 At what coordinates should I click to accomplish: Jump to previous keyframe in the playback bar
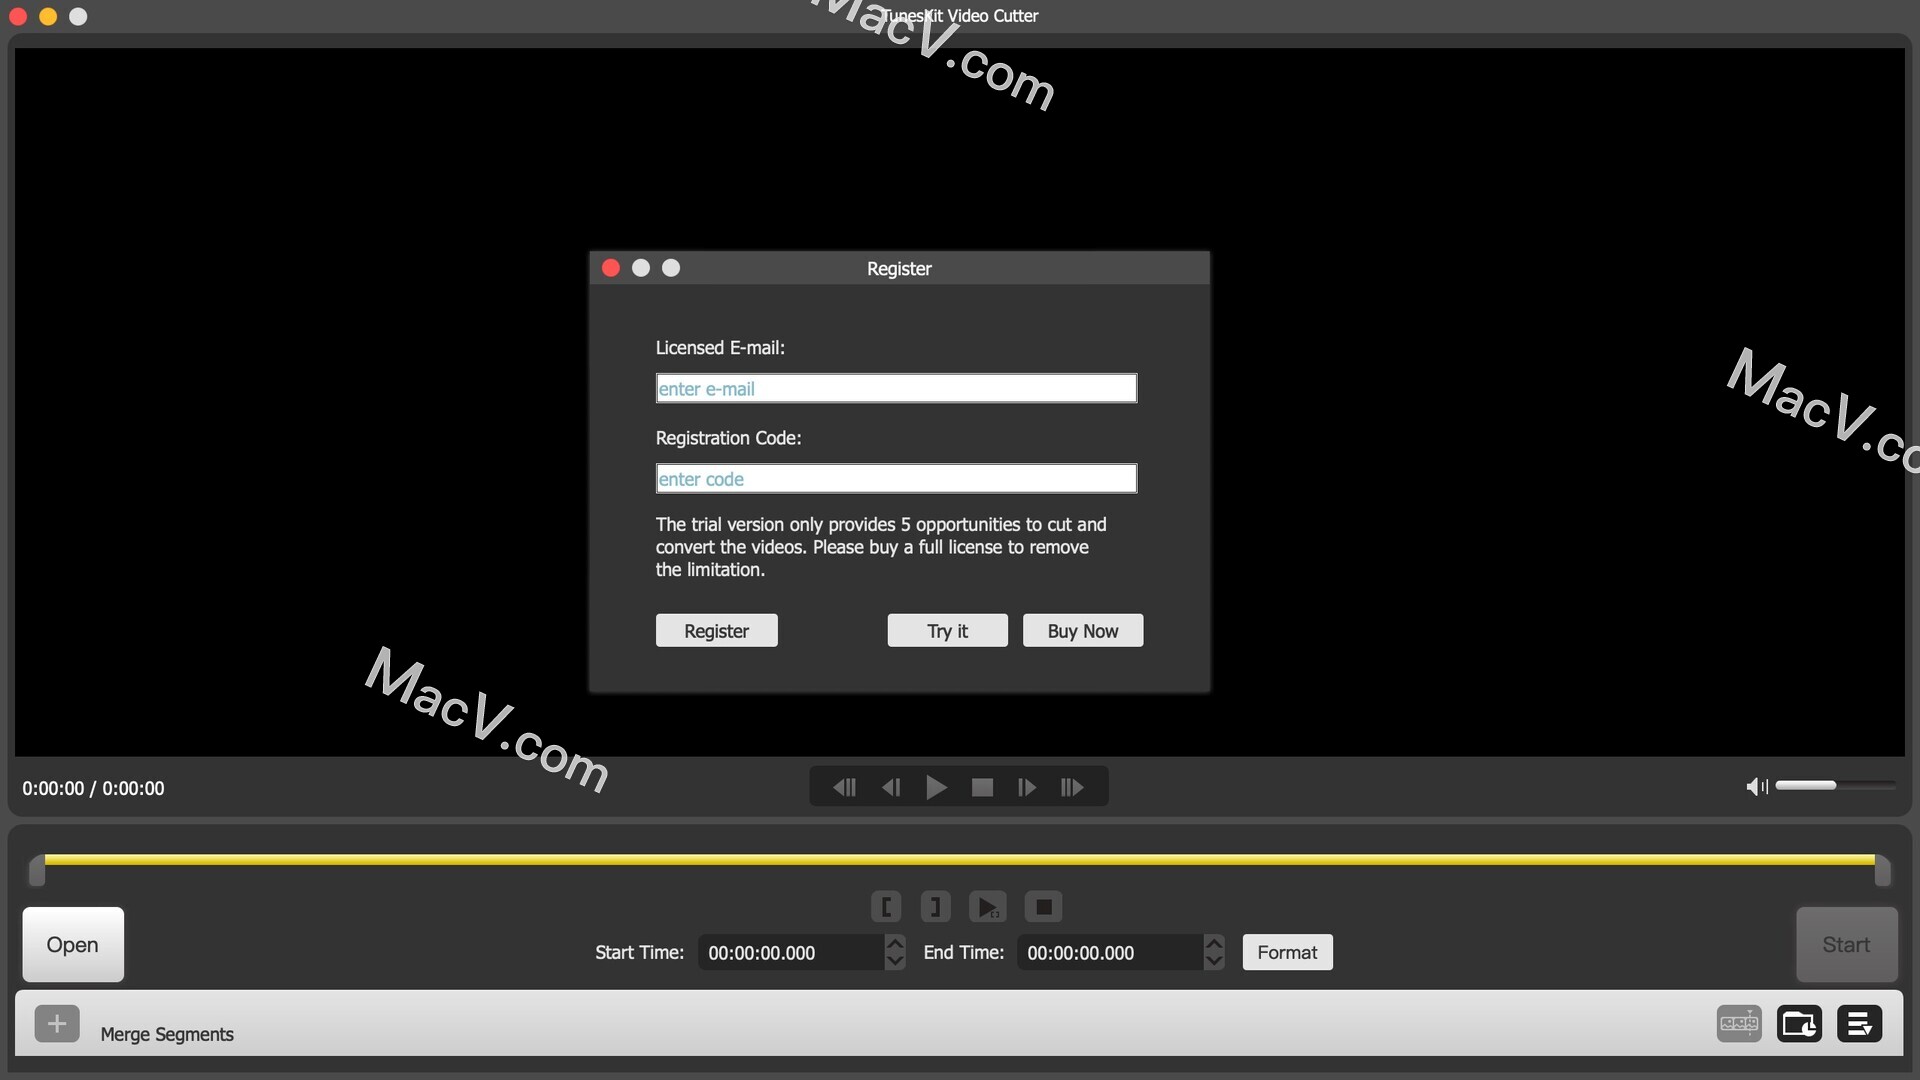coord(844,788)
